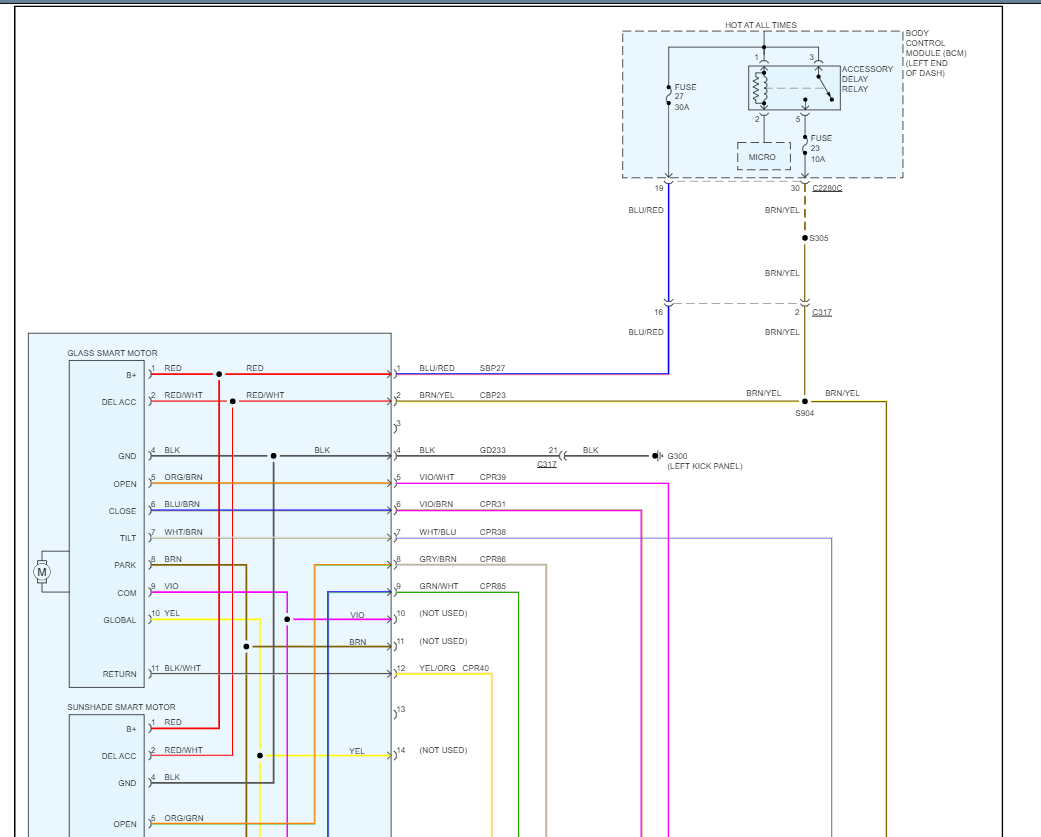The height and width of the screenshot is (837, 1041).
Task: Click the HOT AT ALL TIMES label
Action: (x=761, y=25)
